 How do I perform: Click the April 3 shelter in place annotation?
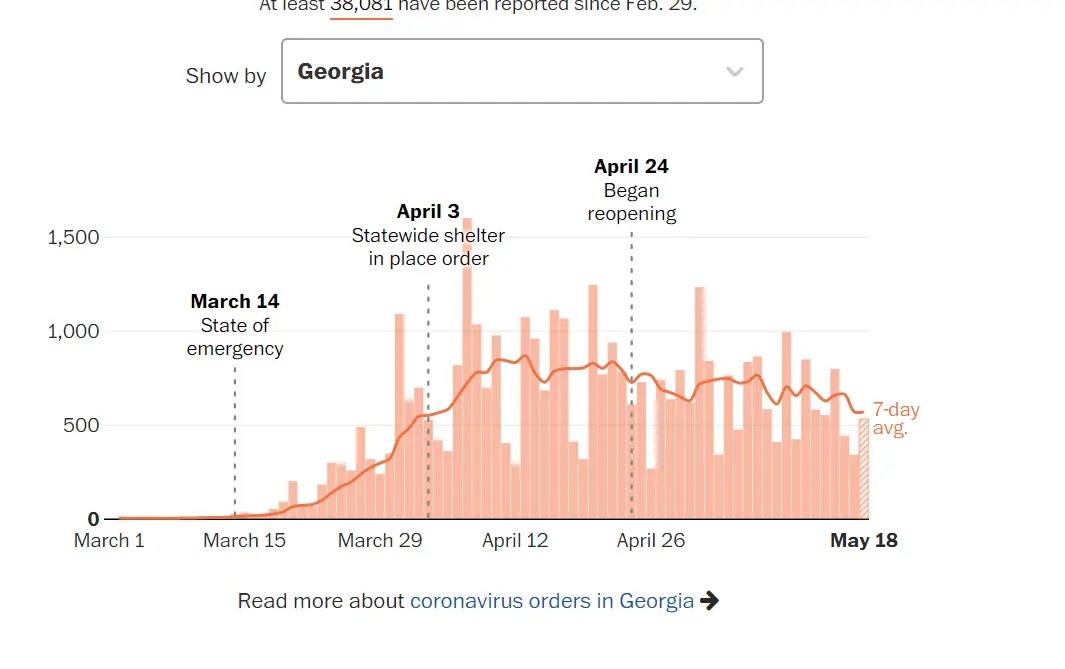point(428,235)
